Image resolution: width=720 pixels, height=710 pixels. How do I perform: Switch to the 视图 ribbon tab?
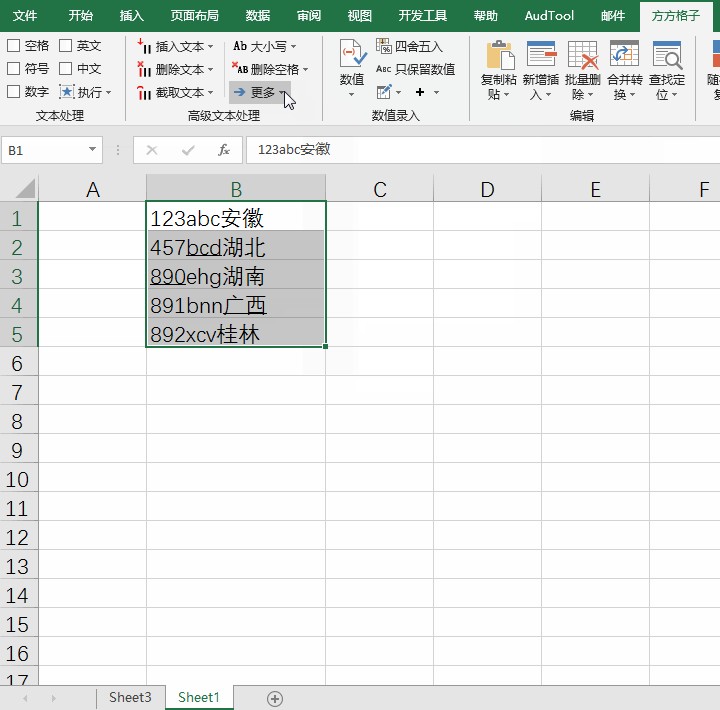360,16
